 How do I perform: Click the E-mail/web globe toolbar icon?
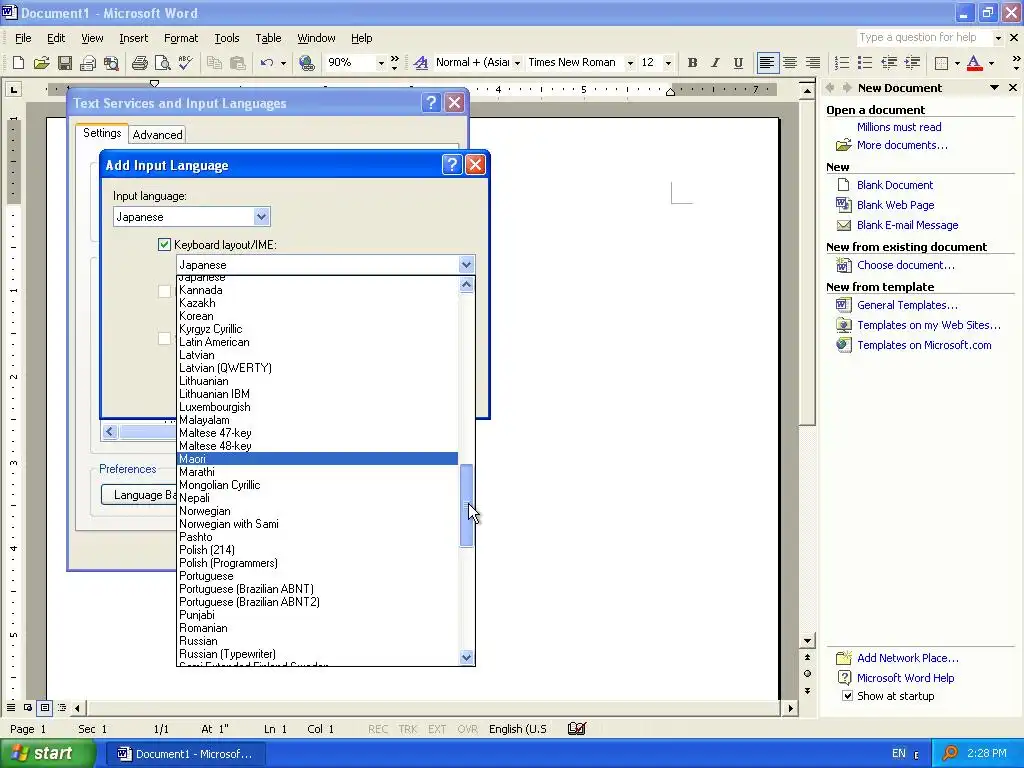pos(306,63)
